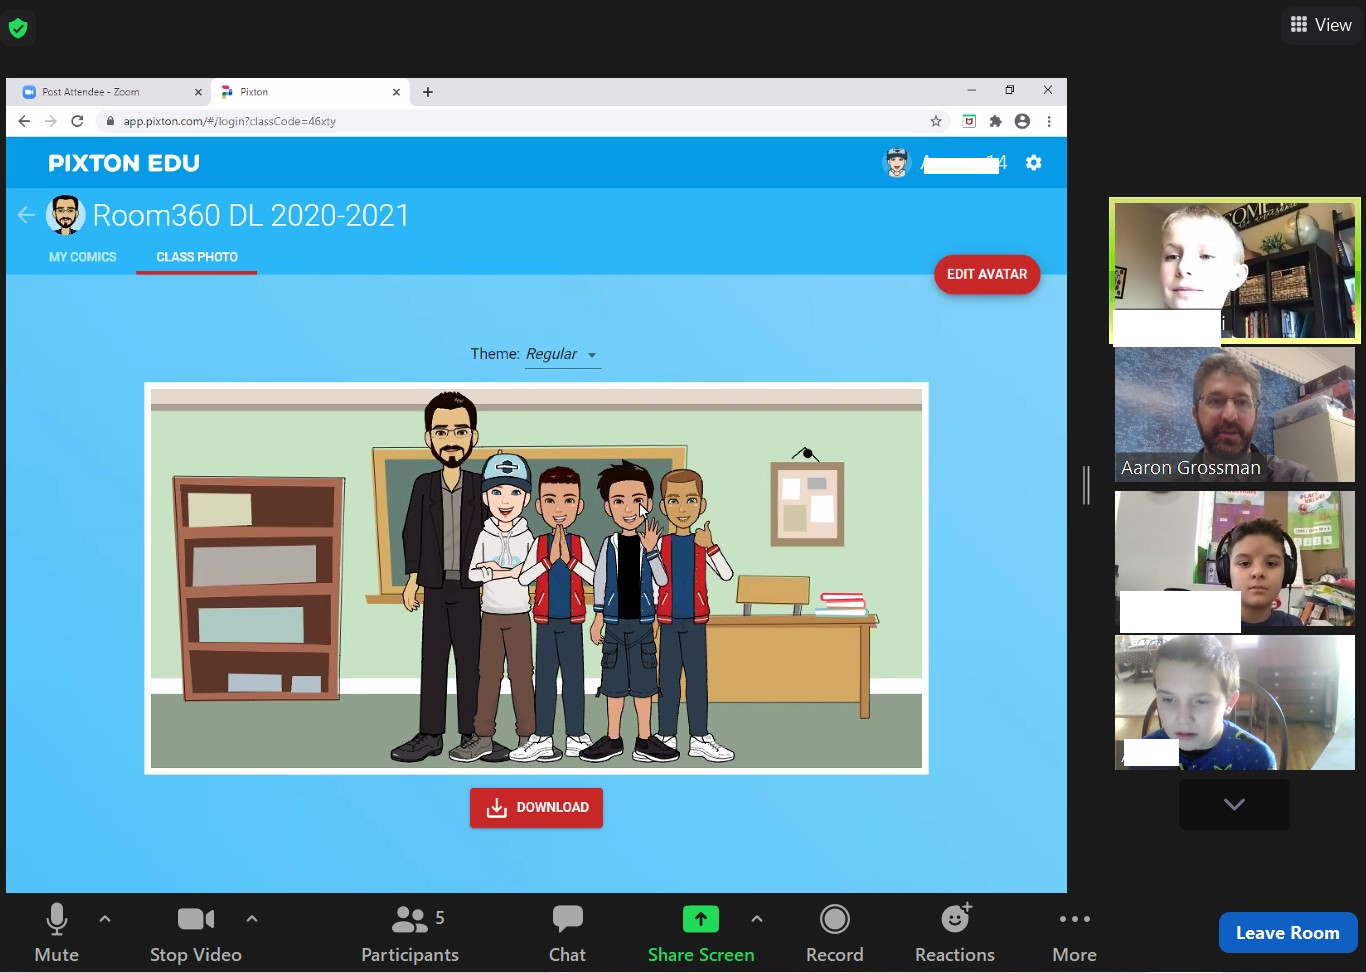
Task: Click the green encryption shield icon
Action: 18,28
